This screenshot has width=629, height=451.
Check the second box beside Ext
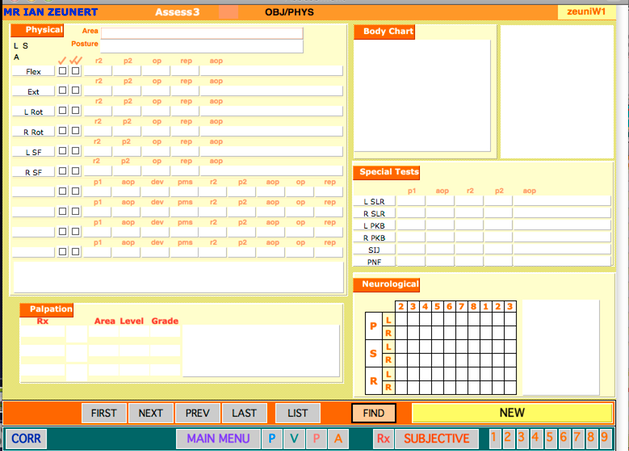(75, 90)
